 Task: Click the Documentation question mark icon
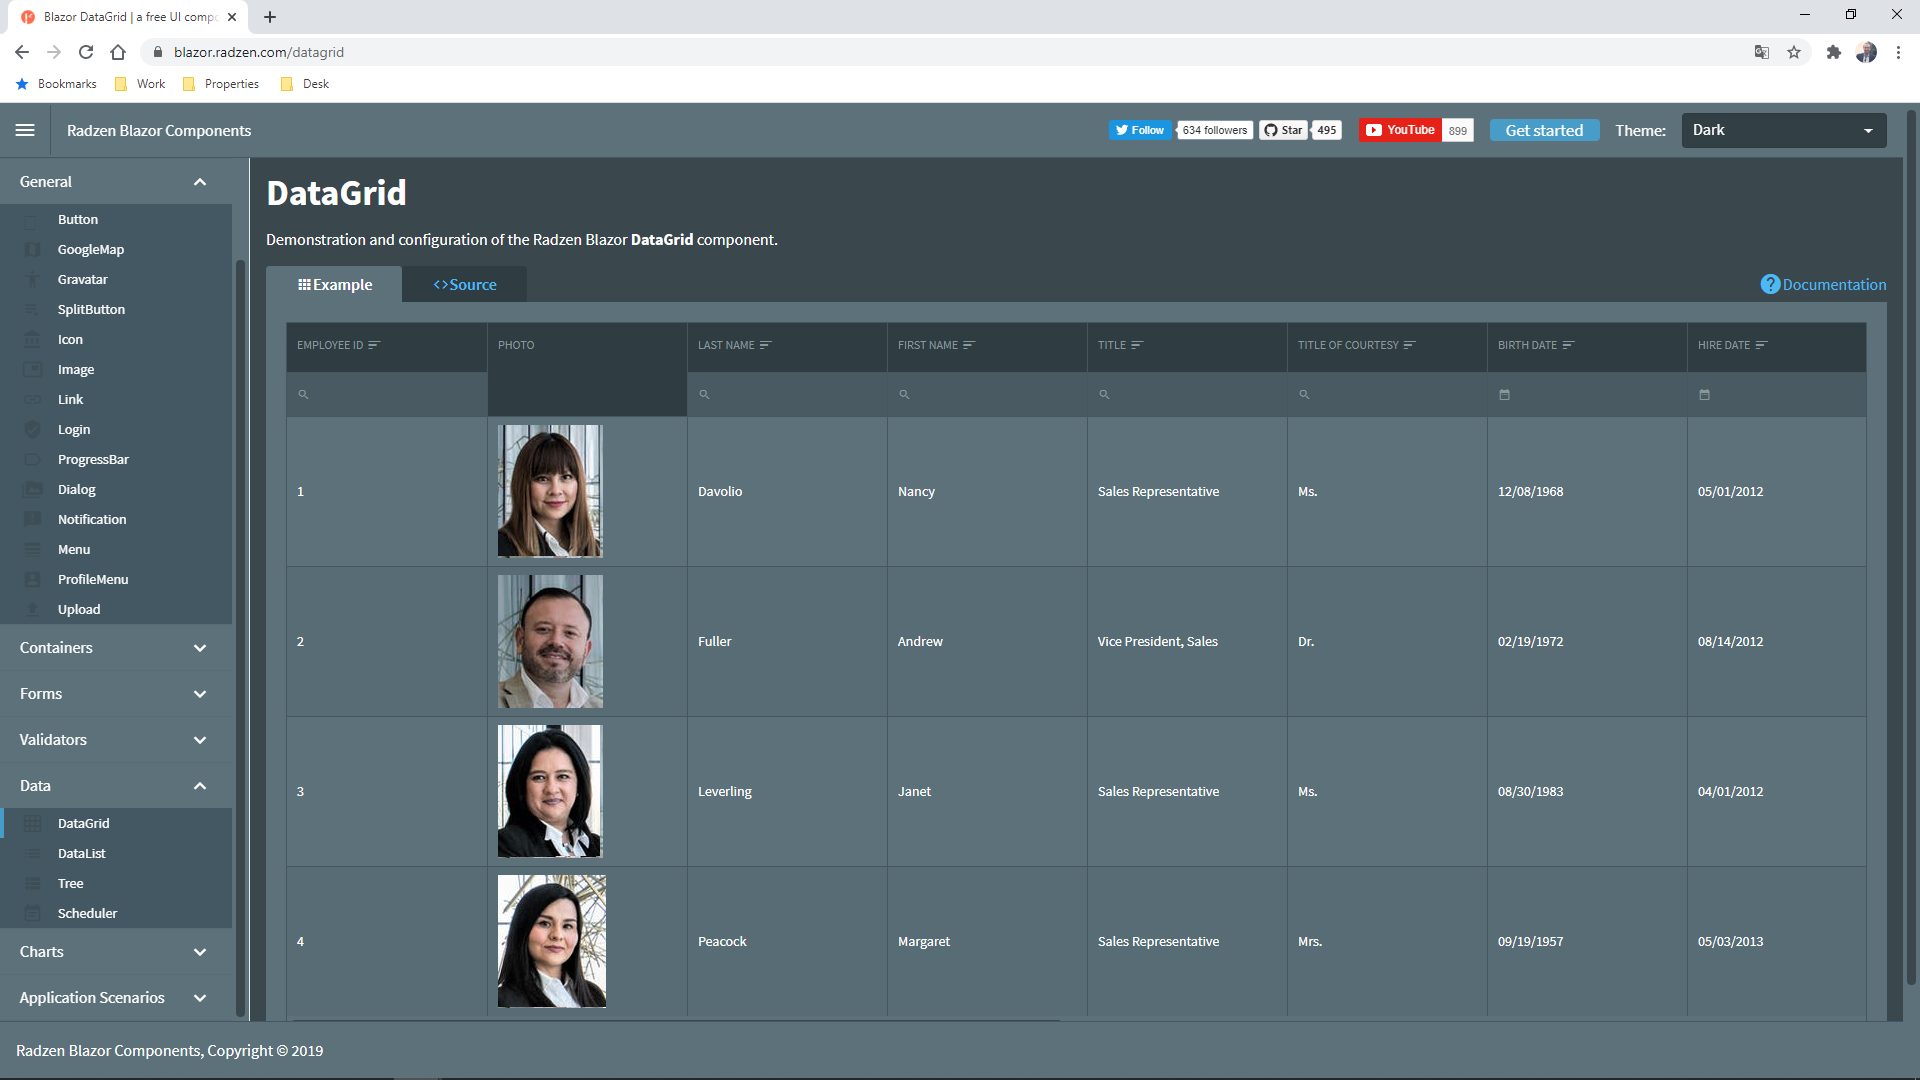point(1770,284)
